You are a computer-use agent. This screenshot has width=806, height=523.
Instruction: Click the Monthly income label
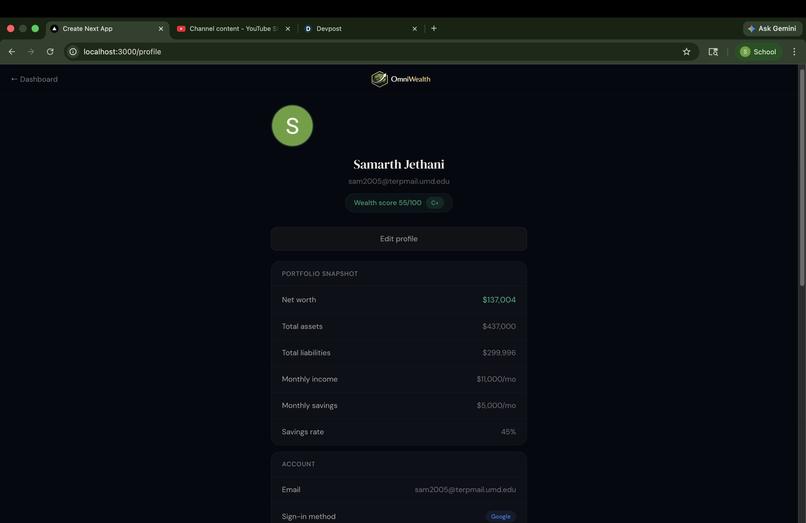pos(309,379)
